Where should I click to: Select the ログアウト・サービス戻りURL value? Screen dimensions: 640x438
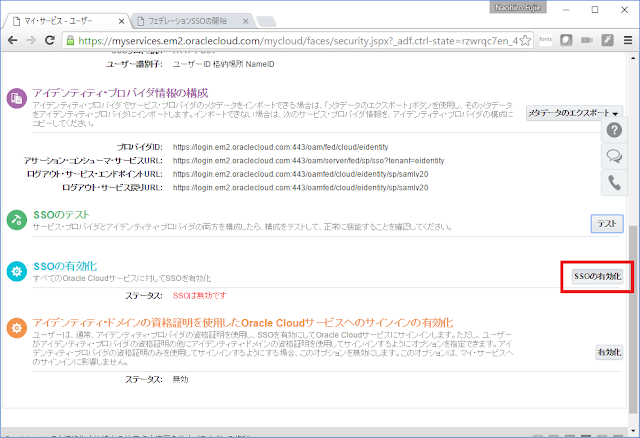tap(300, 187)
